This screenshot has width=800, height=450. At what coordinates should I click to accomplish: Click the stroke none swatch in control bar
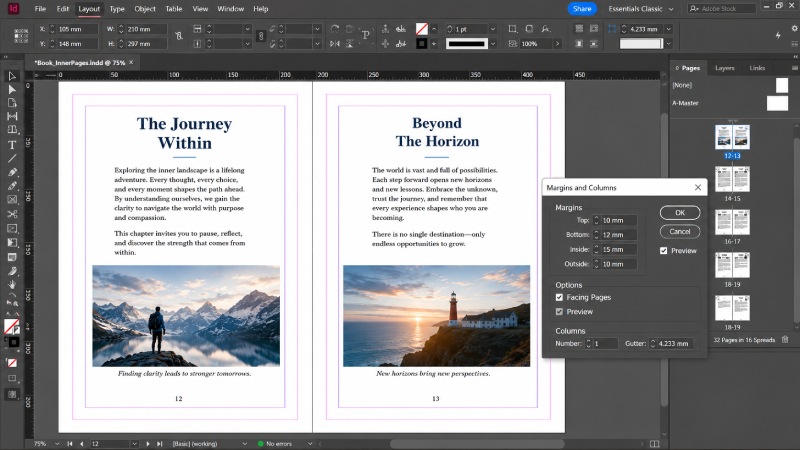(421, 29)
